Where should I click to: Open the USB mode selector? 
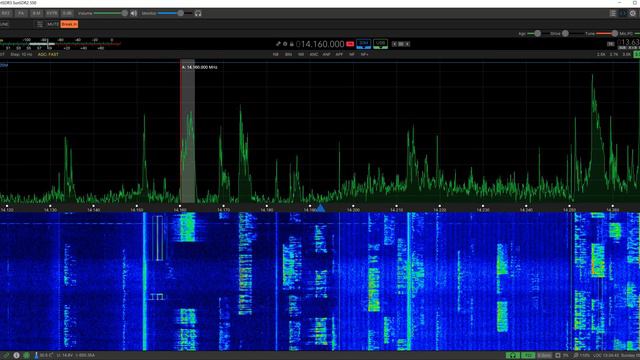380,44
